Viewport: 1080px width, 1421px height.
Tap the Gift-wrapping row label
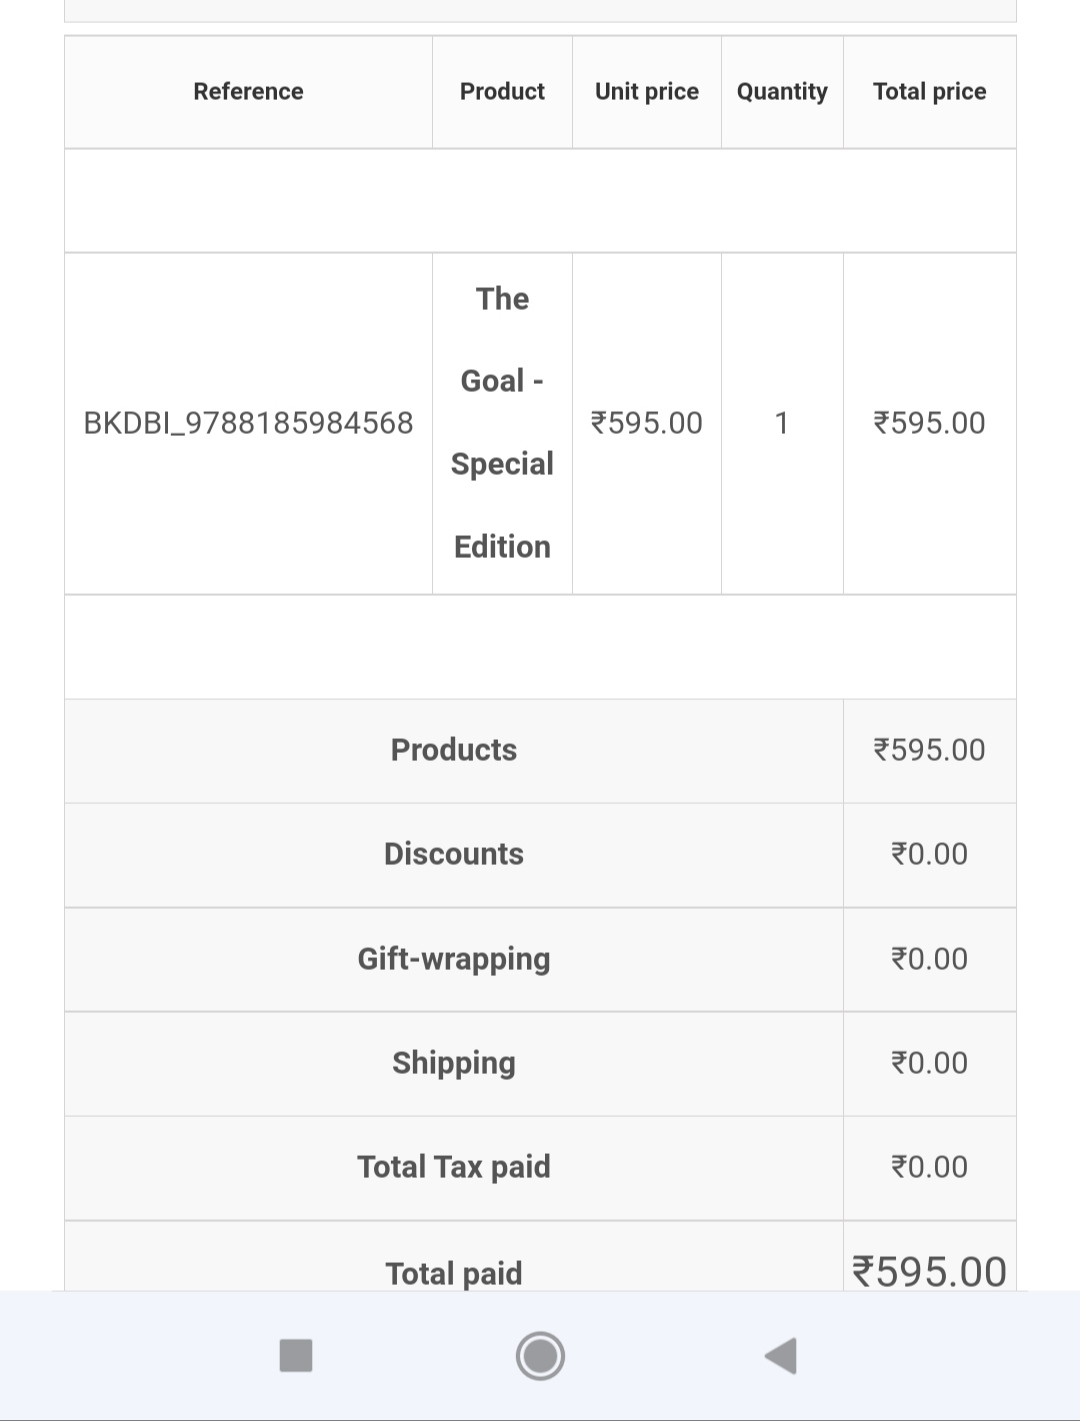click(x=454, y=959)
